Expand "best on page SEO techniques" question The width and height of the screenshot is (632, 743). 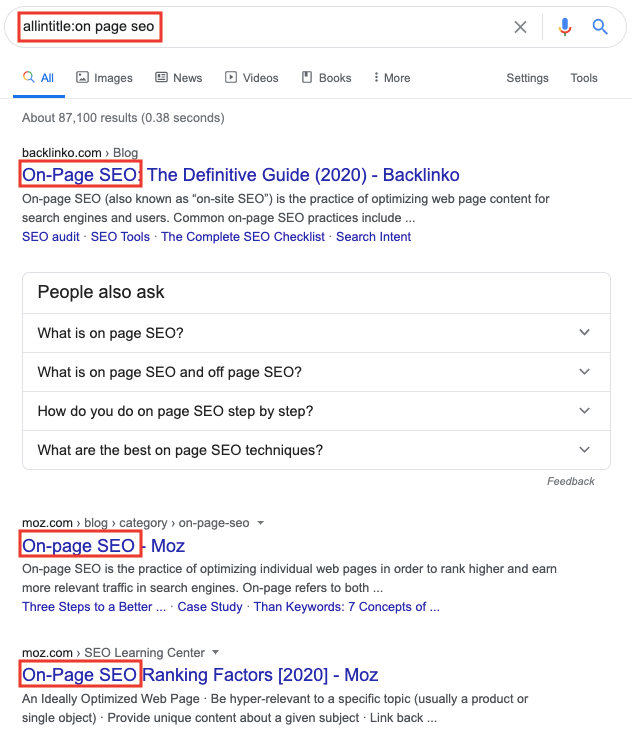[316, 450]
